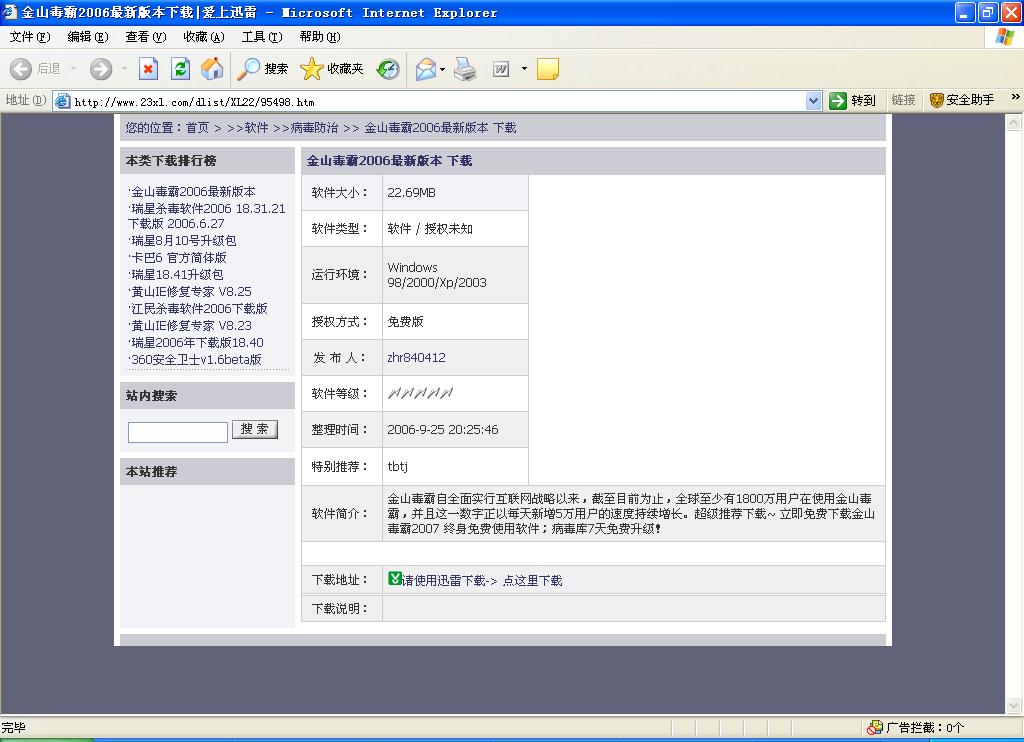This screenshot has width=1024, height=742.
Task: Open 瑞星18.41升级包 link
Action: (177, 274)
